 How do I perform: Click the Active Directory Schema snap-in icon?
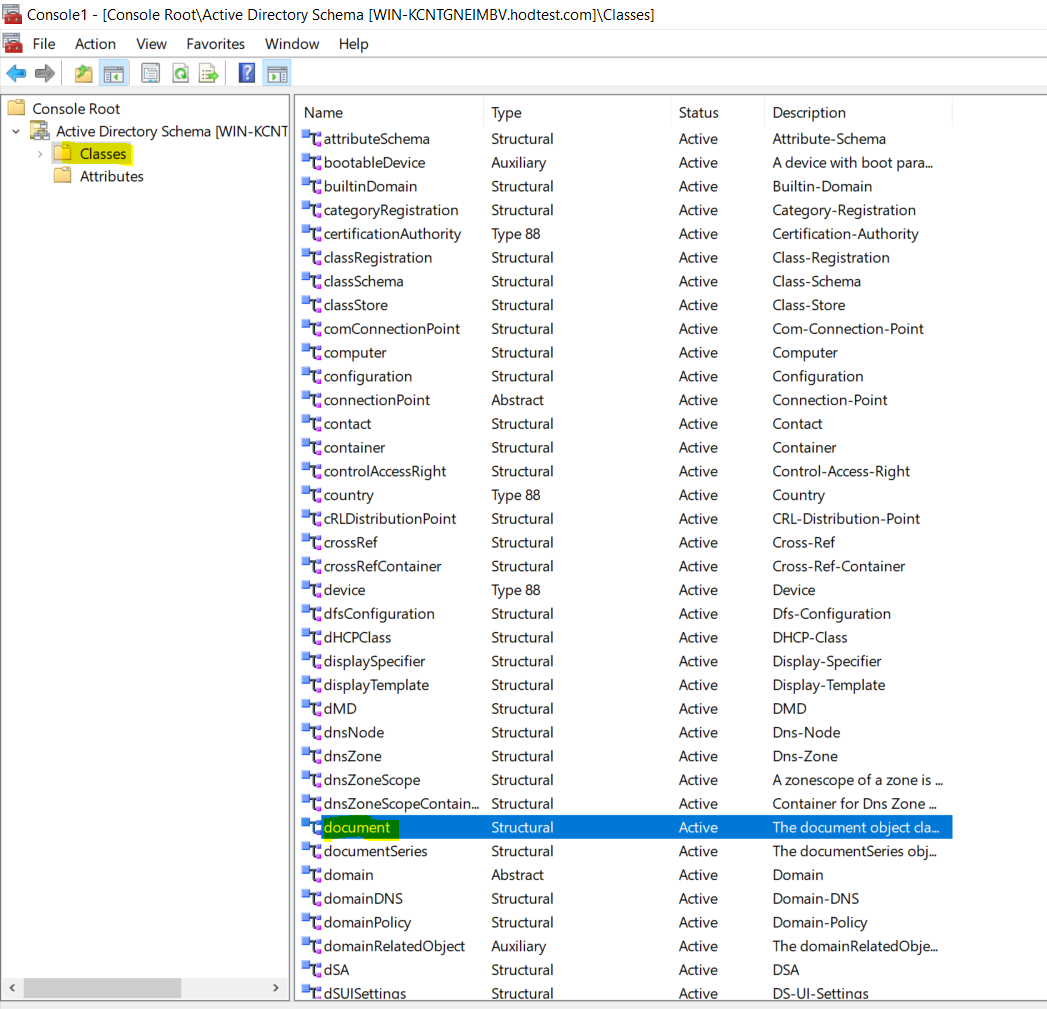38,130
